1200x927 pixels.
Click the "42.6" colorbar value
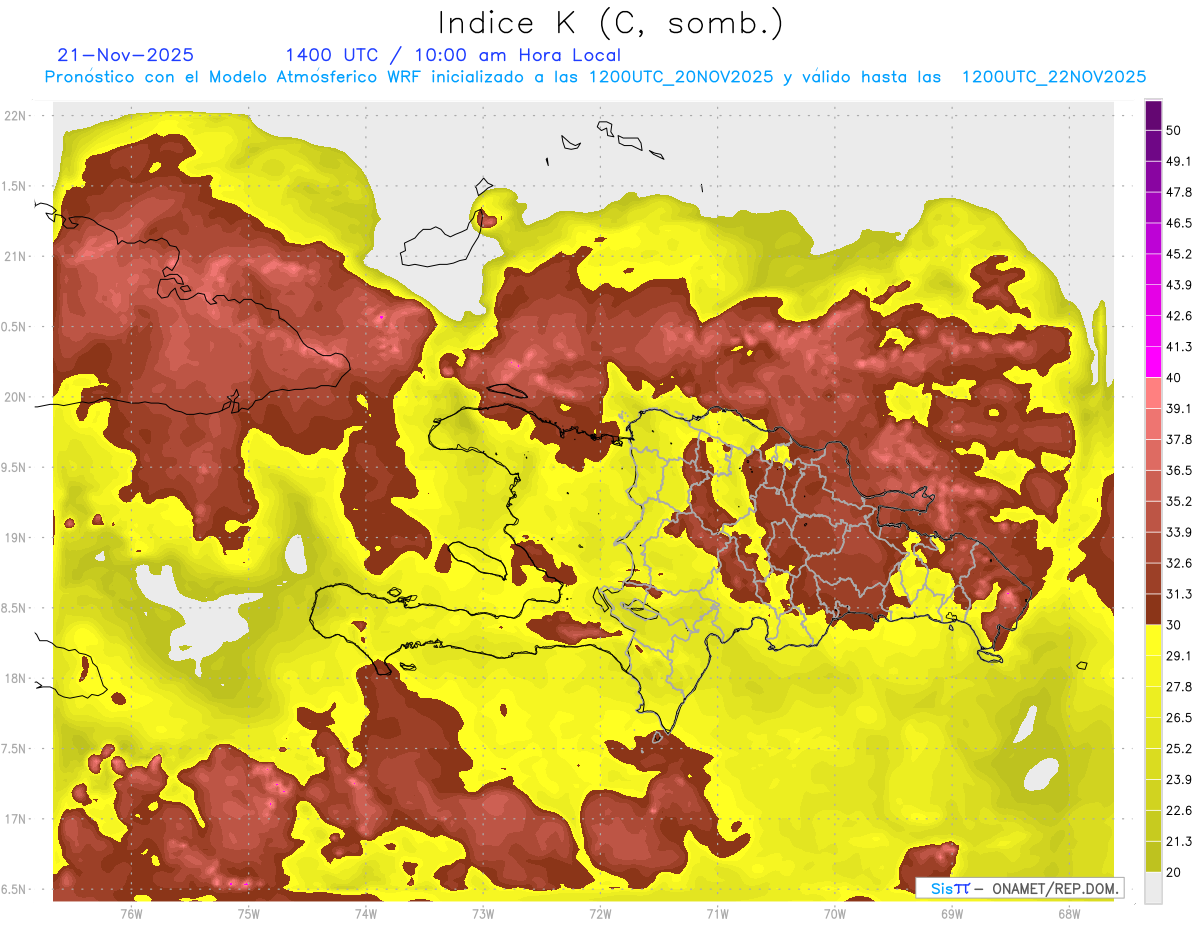coord(1179,317)
